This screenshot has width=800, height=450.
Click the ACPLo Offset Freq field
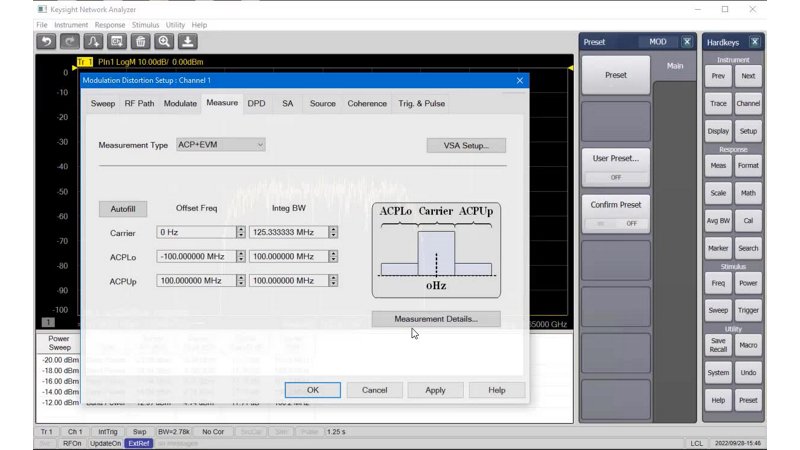click(x=196, y=256)
